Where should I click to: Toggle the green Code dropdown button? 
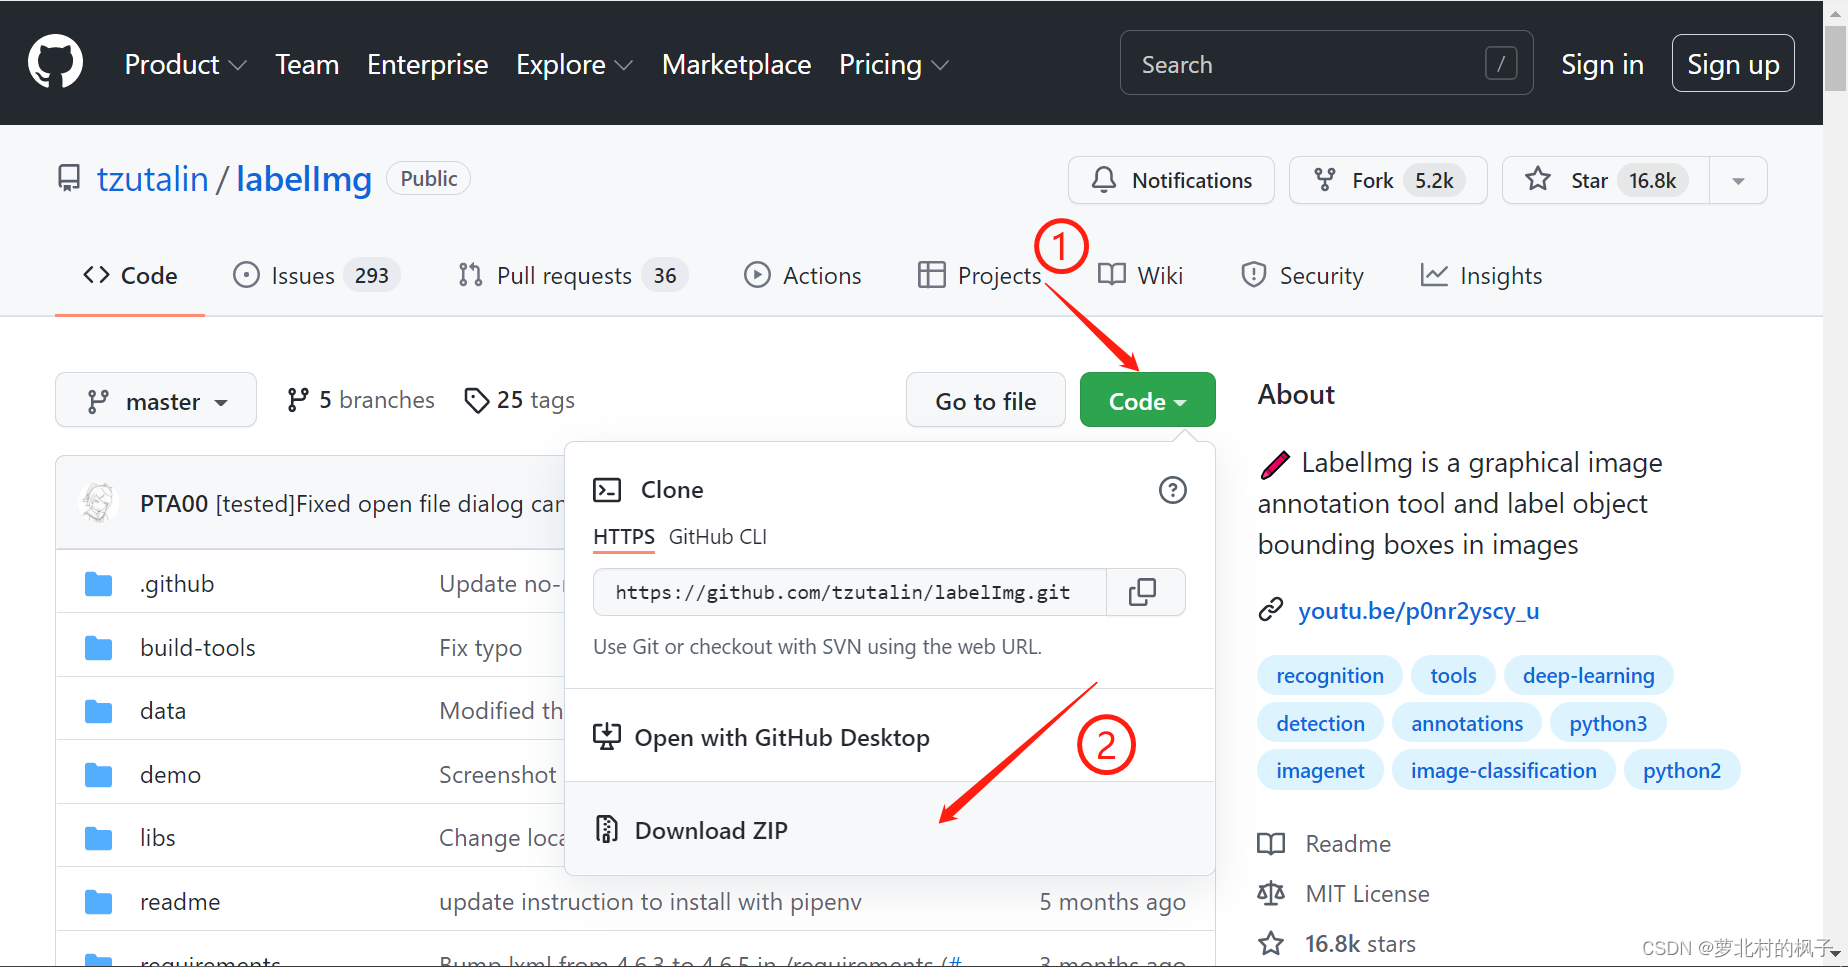click(x=1148, y=400)
